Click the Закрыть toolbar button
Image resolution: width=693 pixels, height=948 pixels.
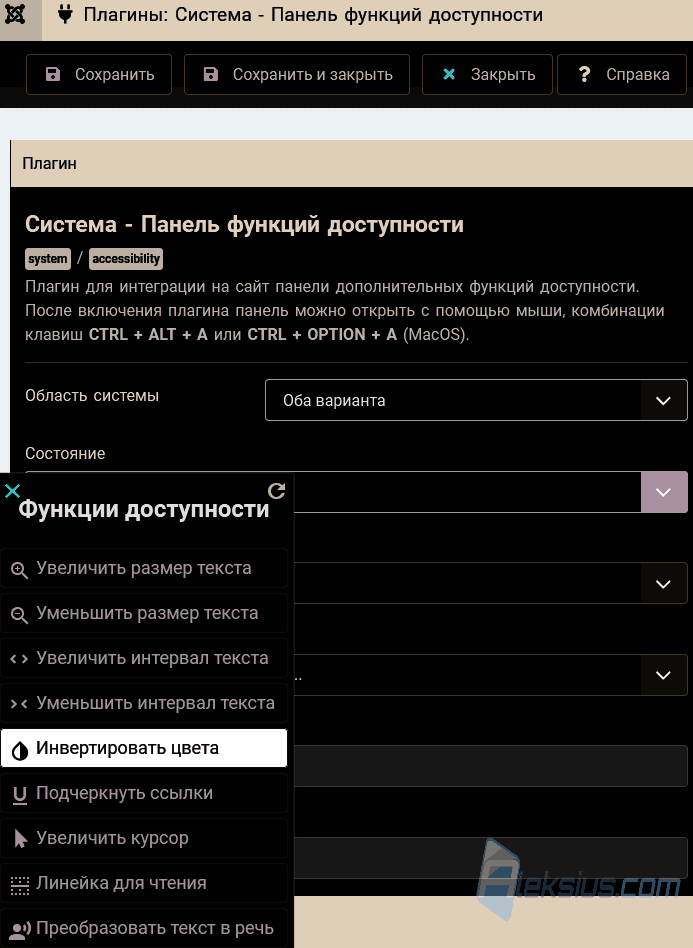pos(487,74)
